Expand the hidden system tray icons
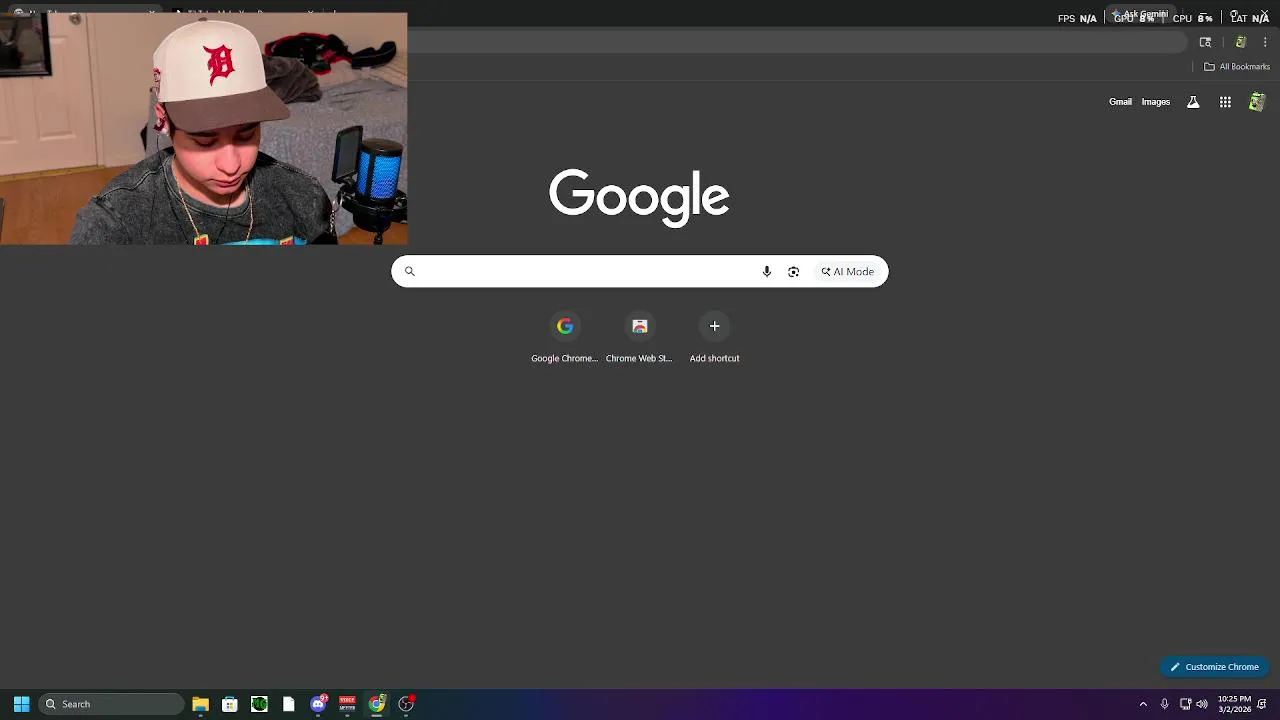This screenshot has width=1280, height=720. click(1143, 704)
